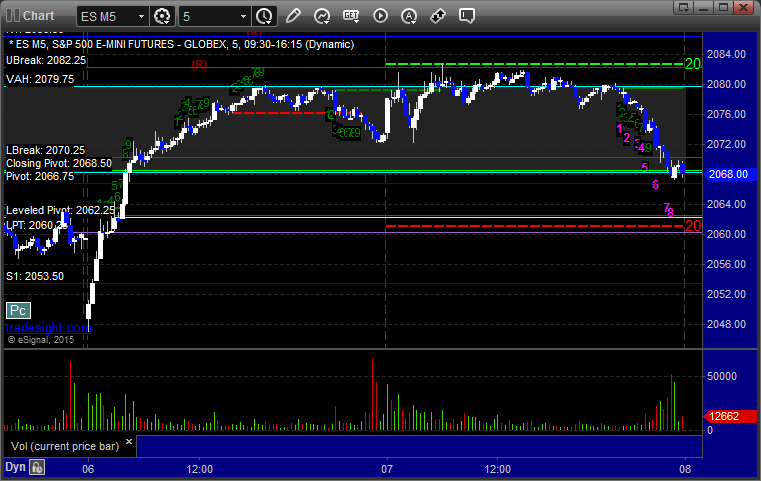The image size is (761, 481).
Task: Click the current price tag 2068.00
Action: (x=728, y=174)
